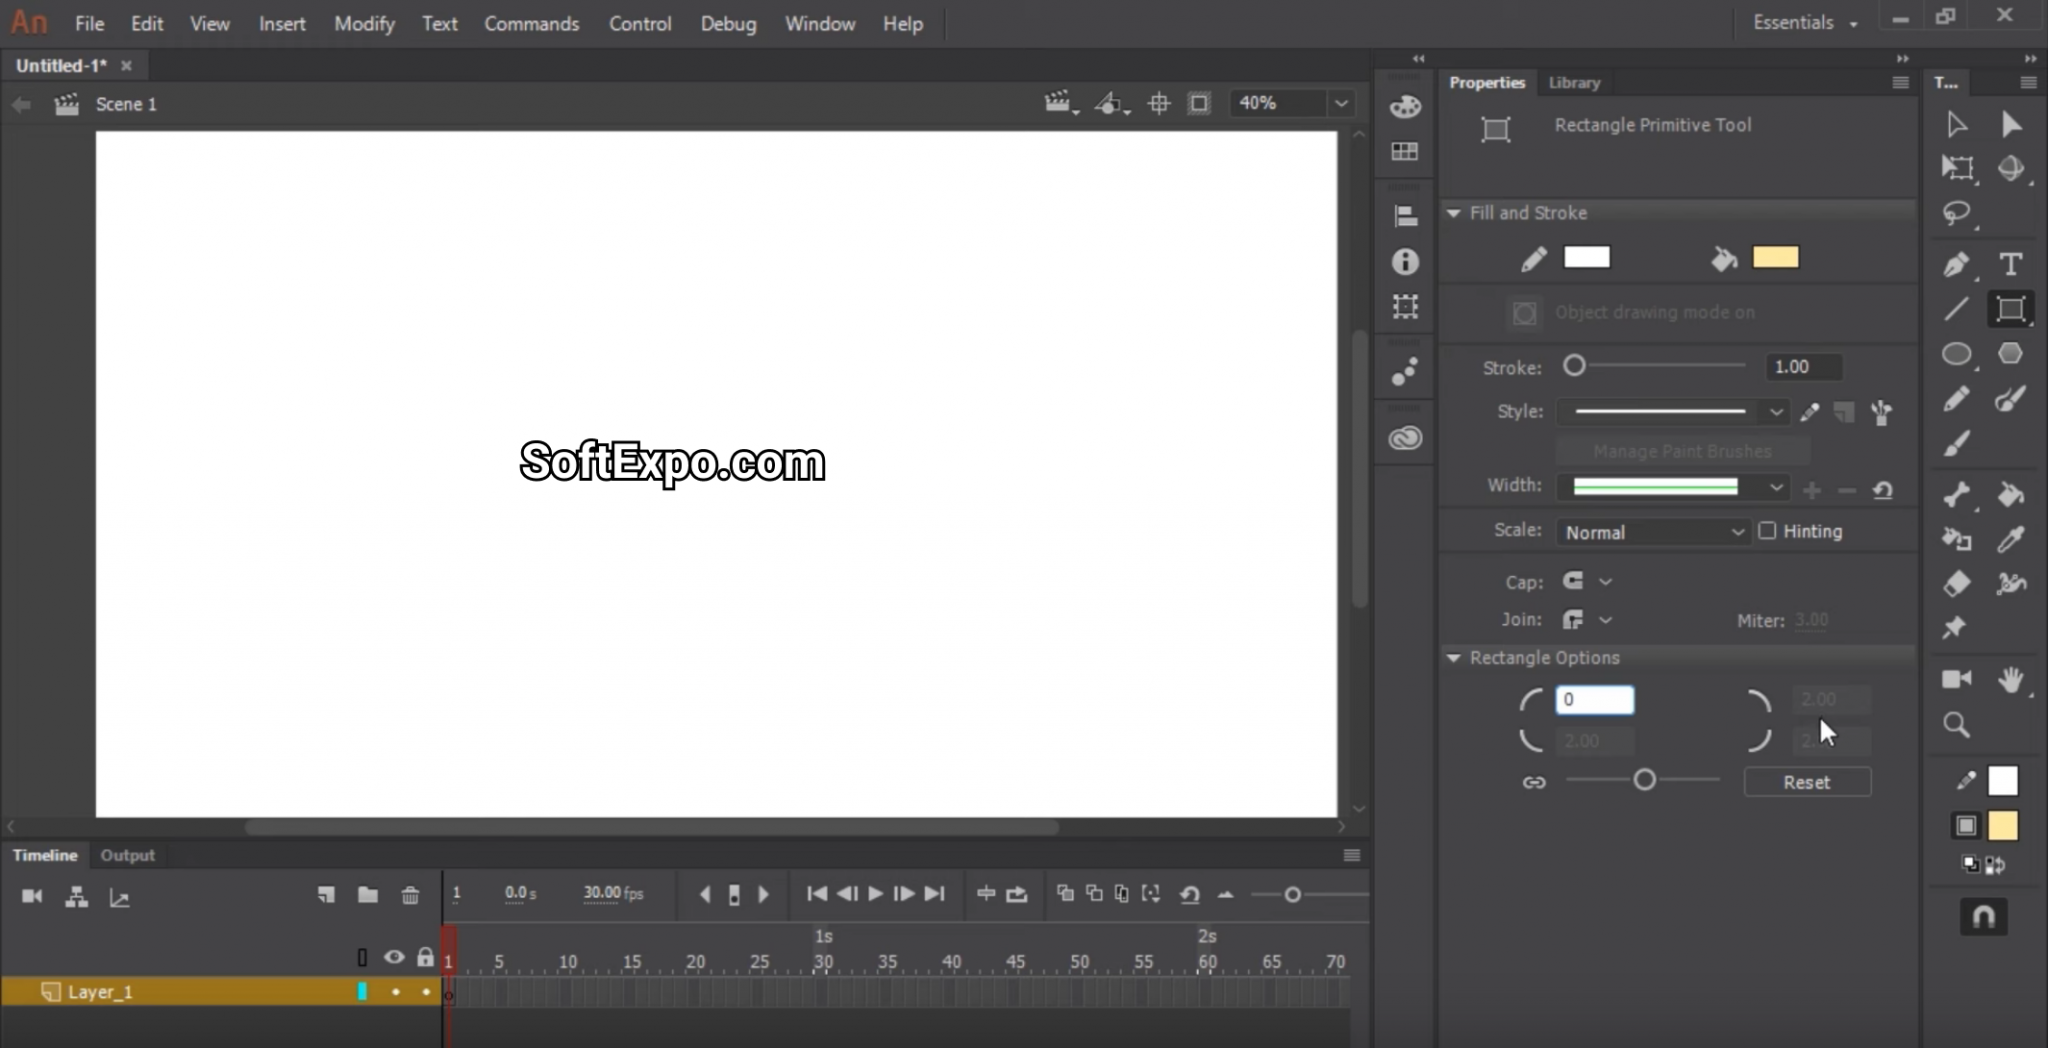Select the Camera tool
This screenshot has height=1048, width=2048.
1956,679
